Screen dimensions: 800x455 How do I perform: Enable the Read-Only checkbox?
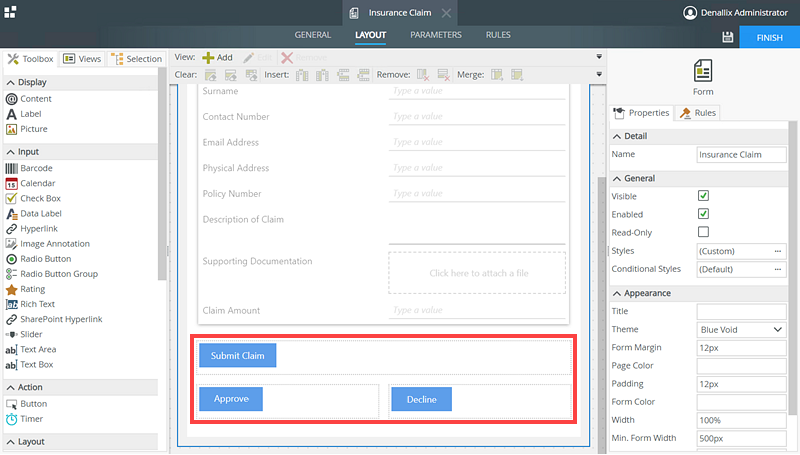click(x=703, y=232)
